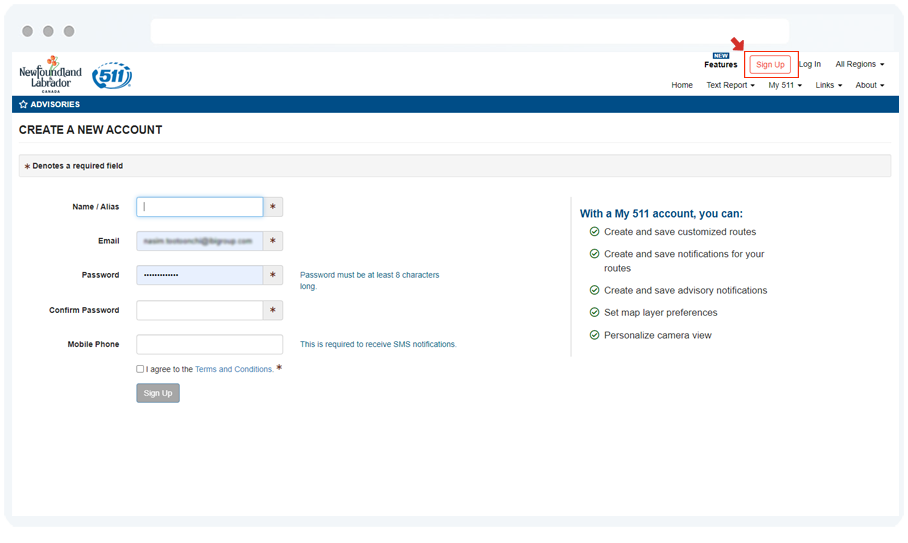Image resolution: width=908 pixels, height=543 pixels.
Task: Click the Advisories star icon
Action: pos(23,104)
